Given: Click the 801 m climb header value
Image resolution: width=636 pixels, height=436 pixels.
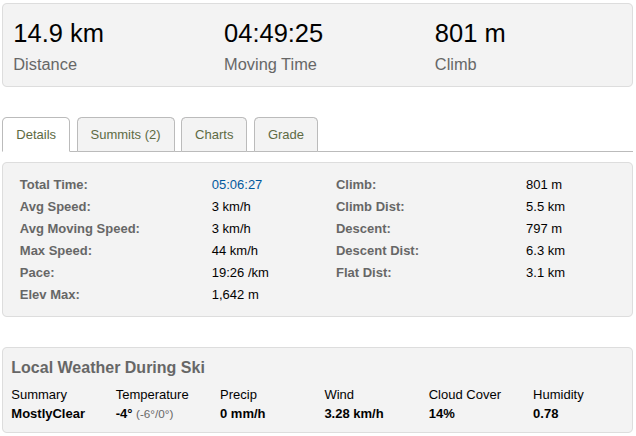Looking at the screenshot, I should click(470, 33).
